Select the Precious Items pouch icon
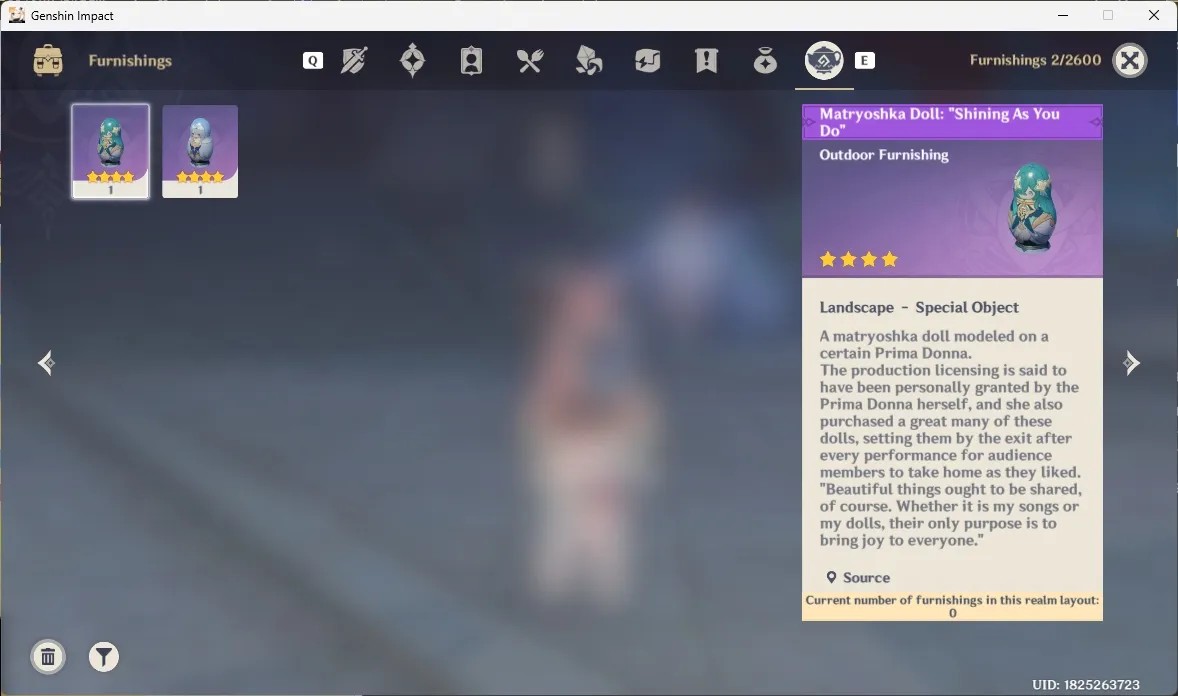Image resolution: width=1178 pixels, height=696 pixels. coord(765,61)
